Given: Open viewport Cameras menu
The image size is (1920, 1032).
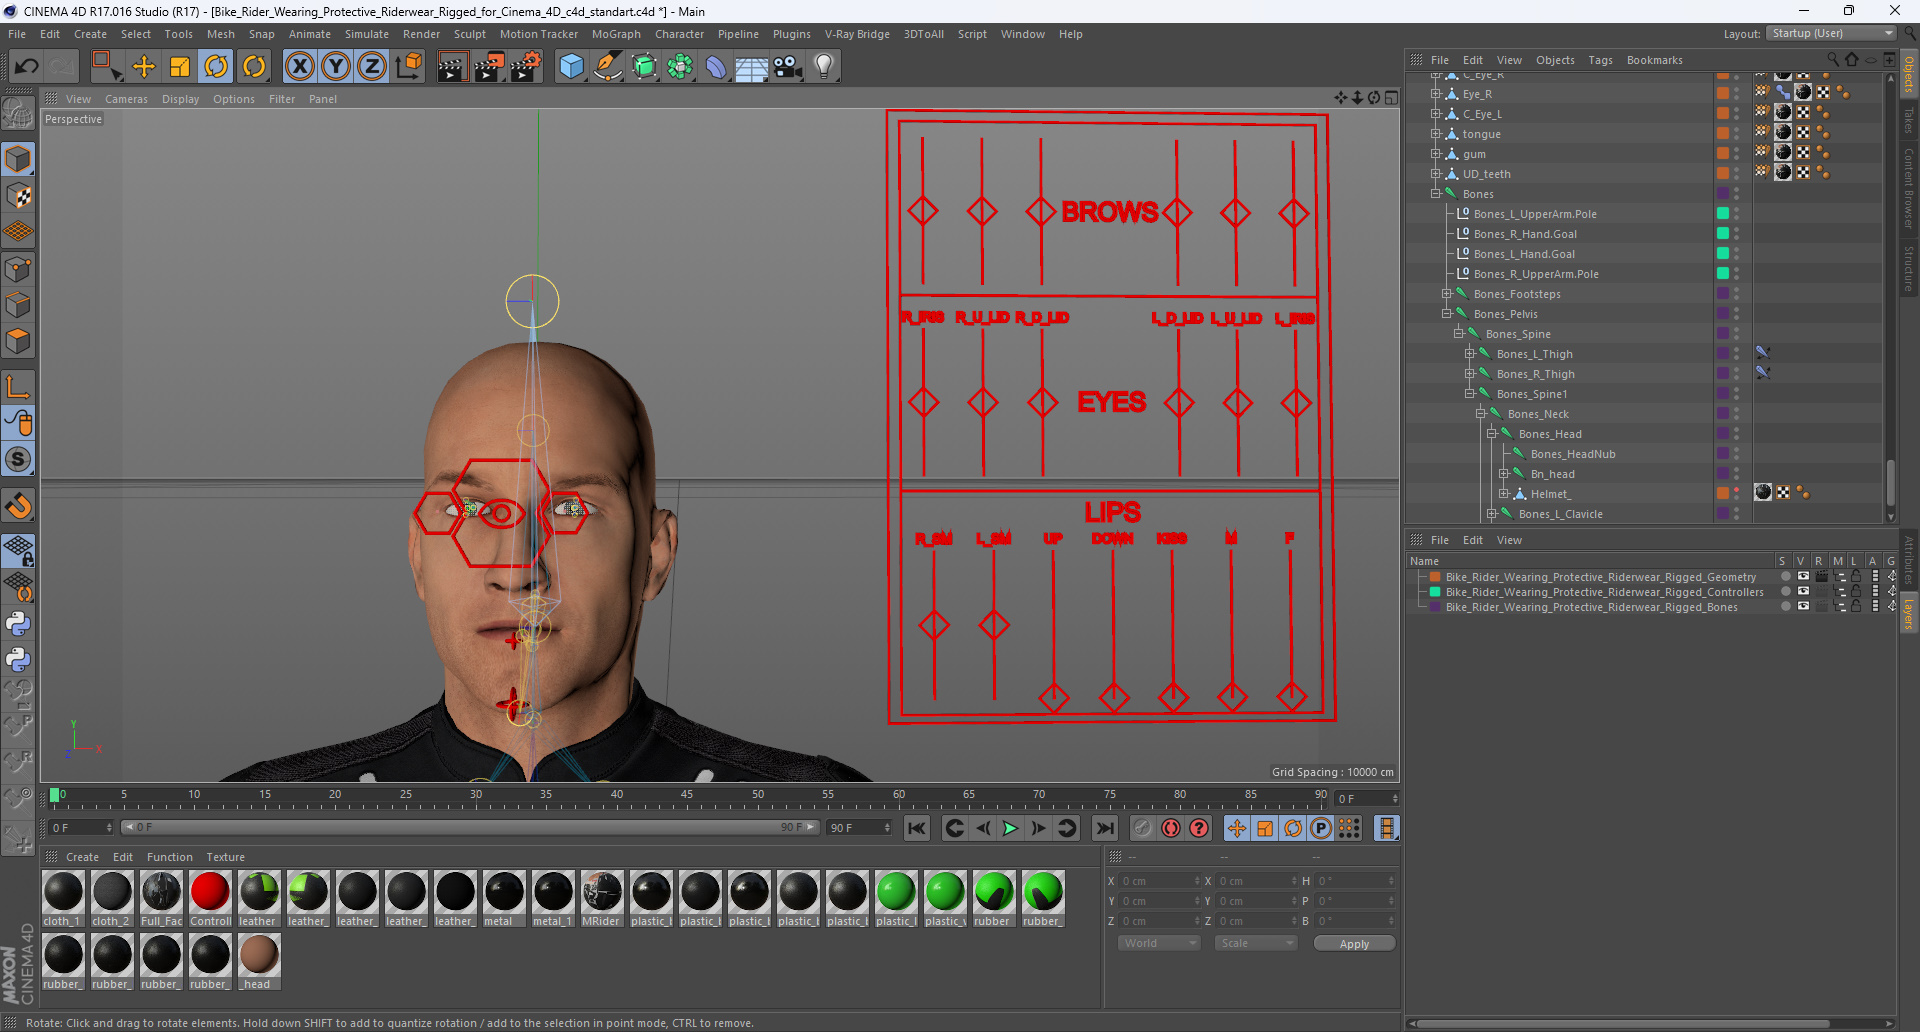Looking at the screenshot, I should (126, 99).
